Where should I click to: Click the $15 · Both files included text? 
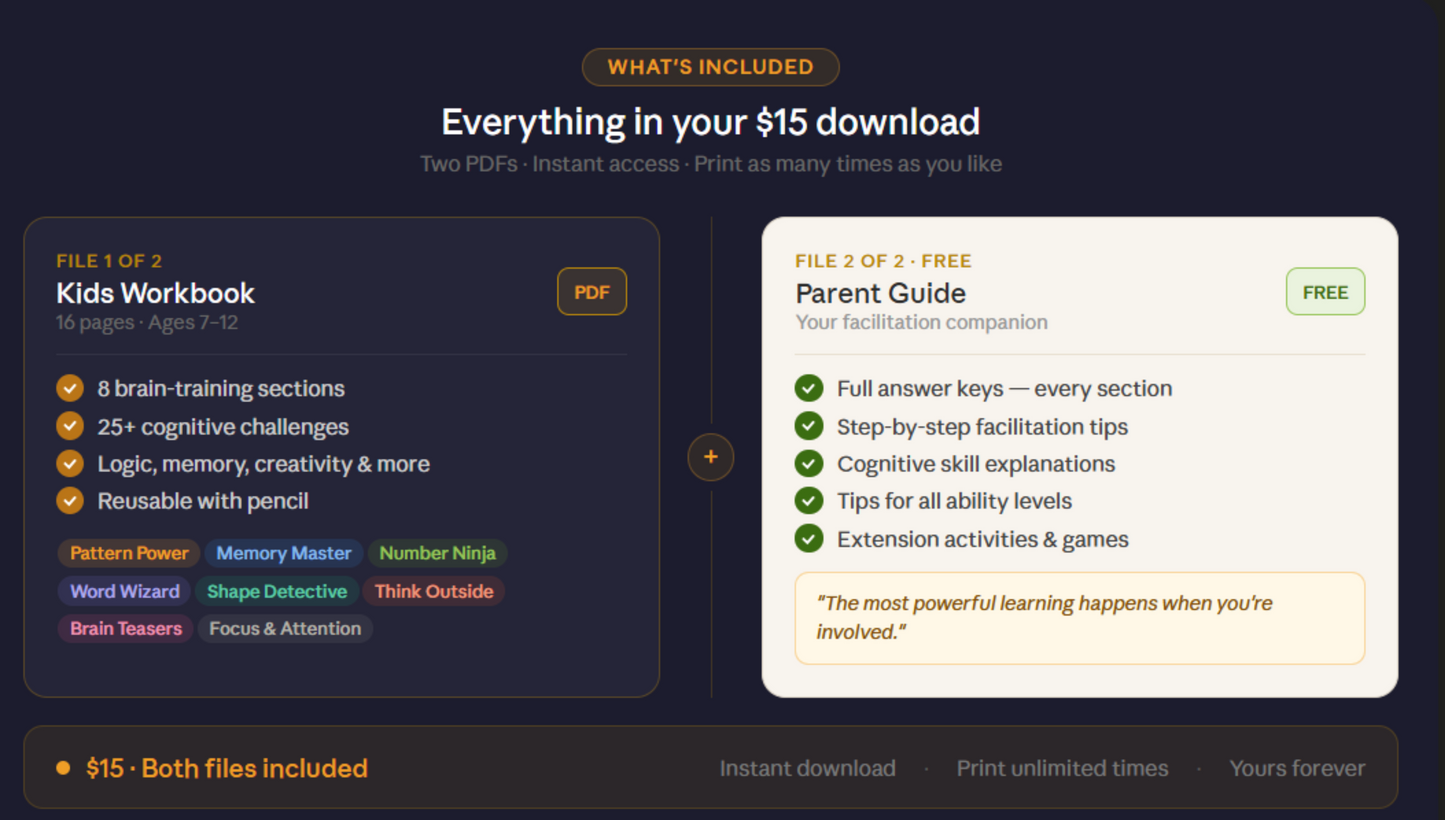[x=227, y=768]
